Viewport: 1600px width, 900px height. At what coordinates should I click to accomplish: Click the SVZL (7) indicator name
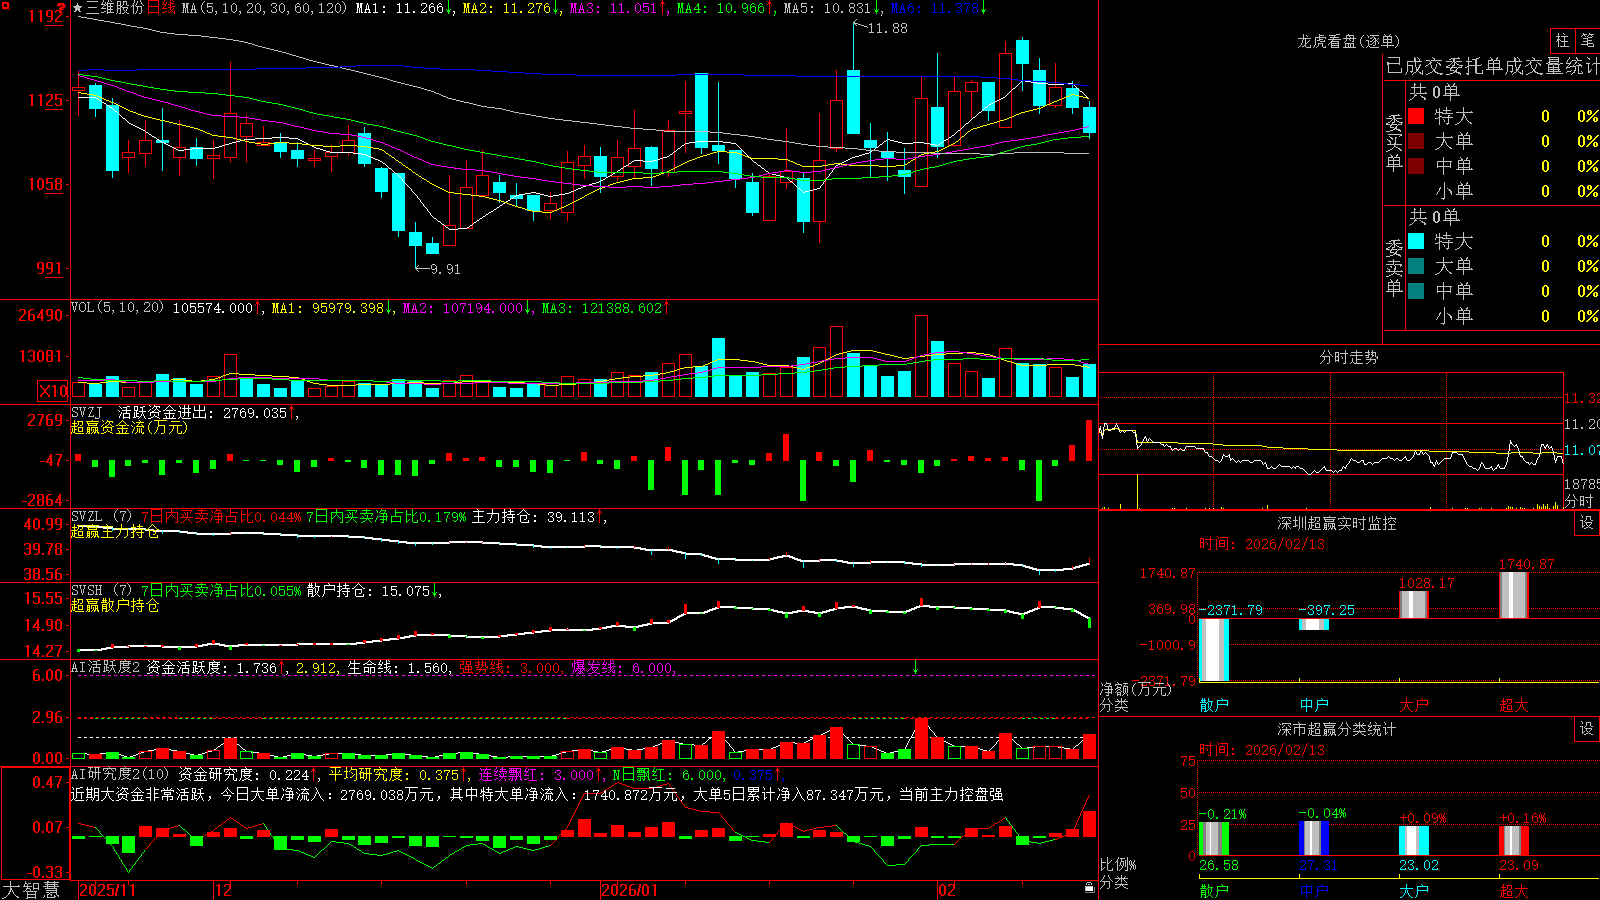(x=102, y=516)
